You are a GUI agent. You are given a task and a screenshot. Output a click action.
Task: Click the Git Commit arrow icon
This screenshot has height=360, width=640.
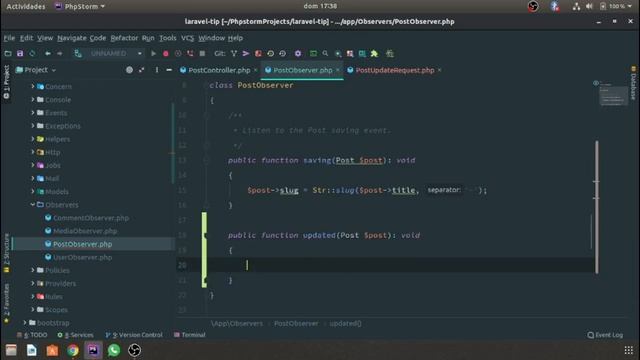pos(246,53)
